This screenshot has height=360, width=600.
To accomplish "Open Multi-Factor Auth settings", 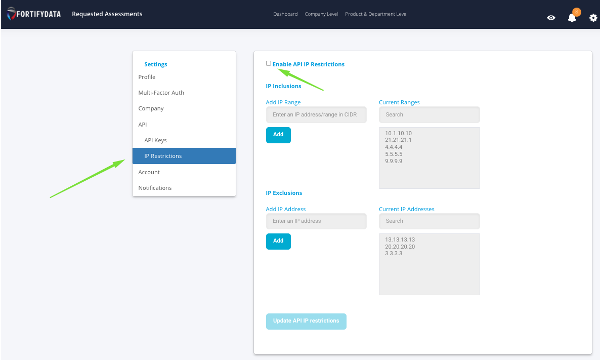I will [161, 93].
